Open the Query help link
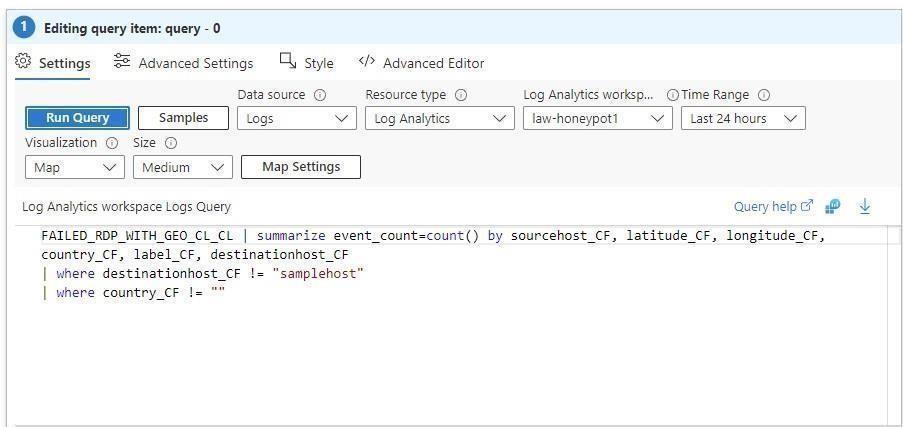 click(773, 207)
